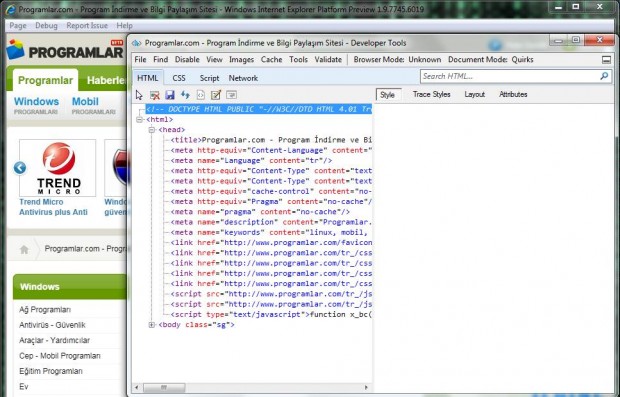Click the magnifier icon in the Search HTML box
The width and height of the screenshot is (620, 397).
pyautogui.click(x=604, y=76)
